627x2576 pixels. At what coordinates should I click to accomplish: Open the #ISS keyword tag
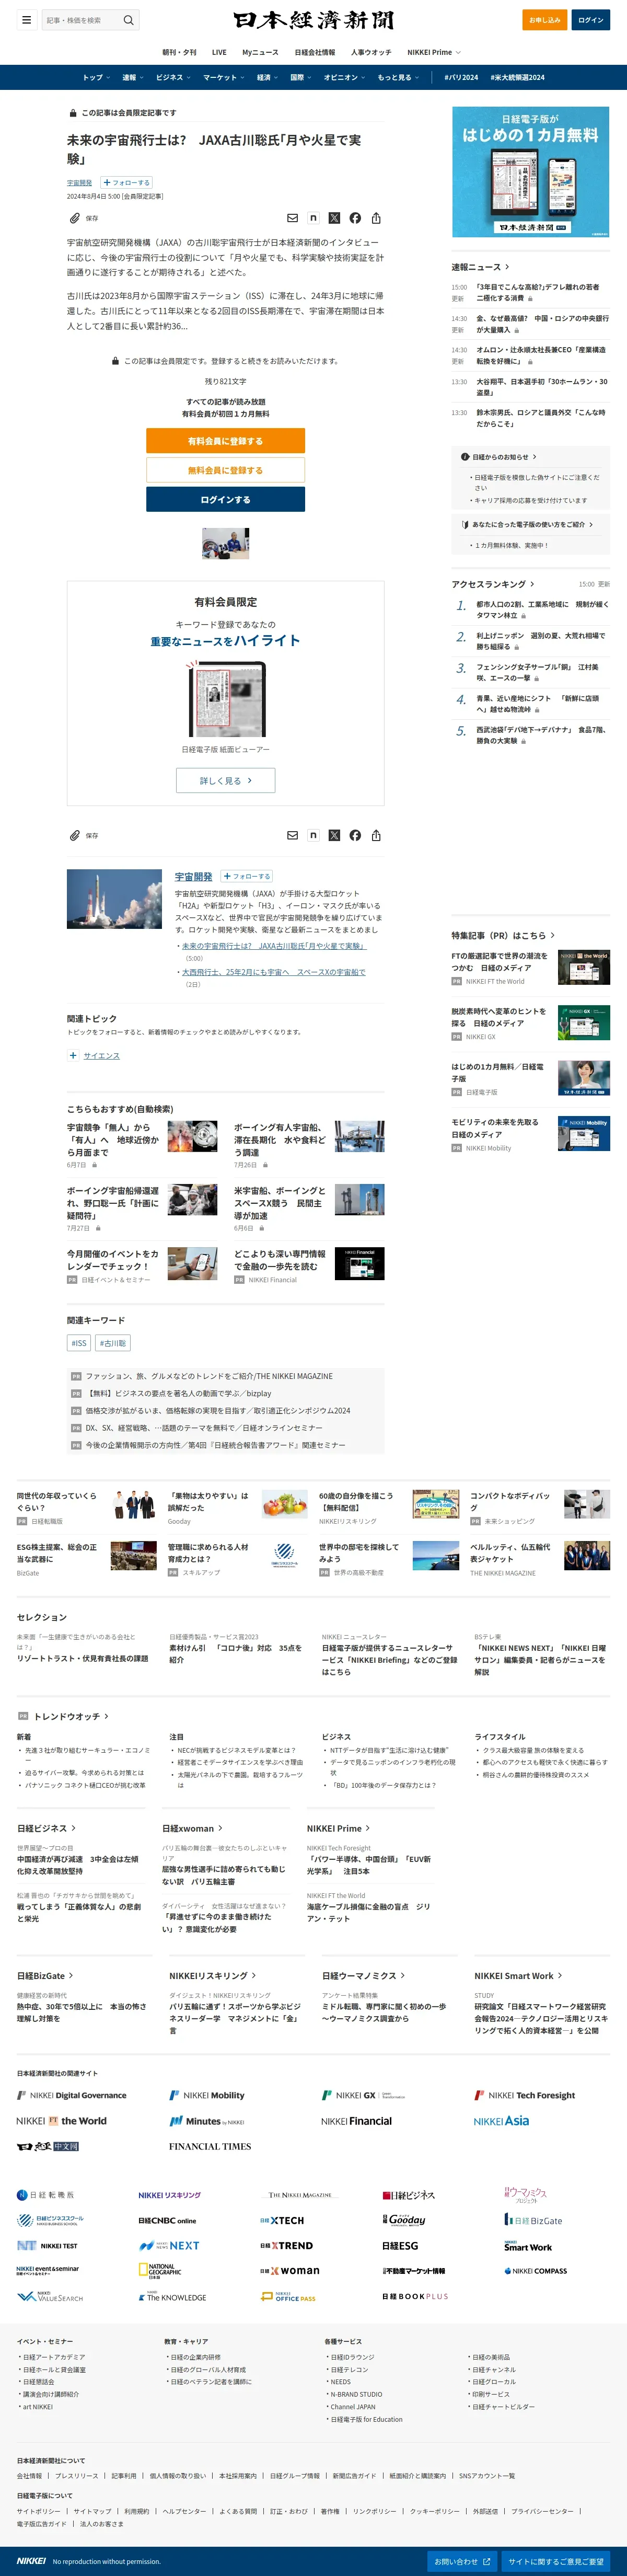click(x=78, y=1343)
